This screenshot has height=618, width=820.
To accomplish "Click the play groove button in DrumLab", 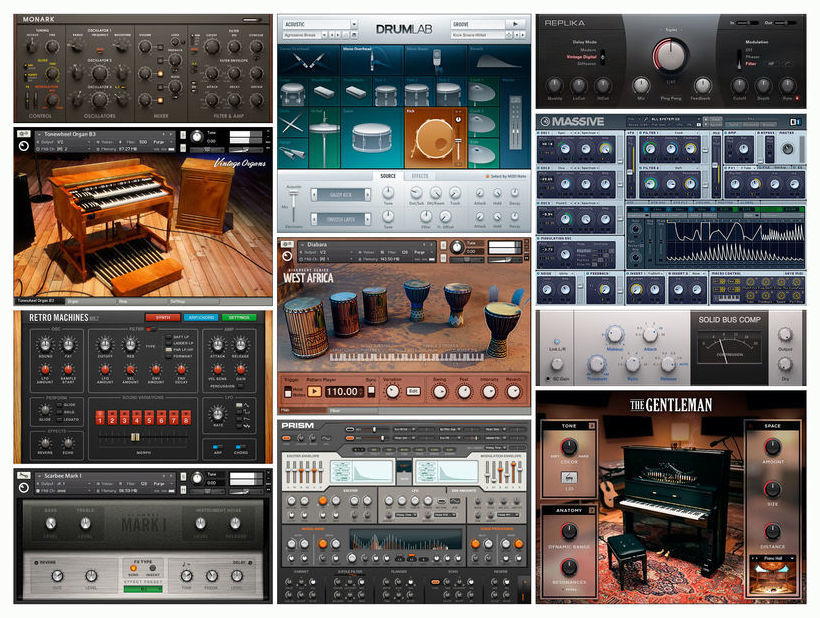I will (x=515, y=24).
